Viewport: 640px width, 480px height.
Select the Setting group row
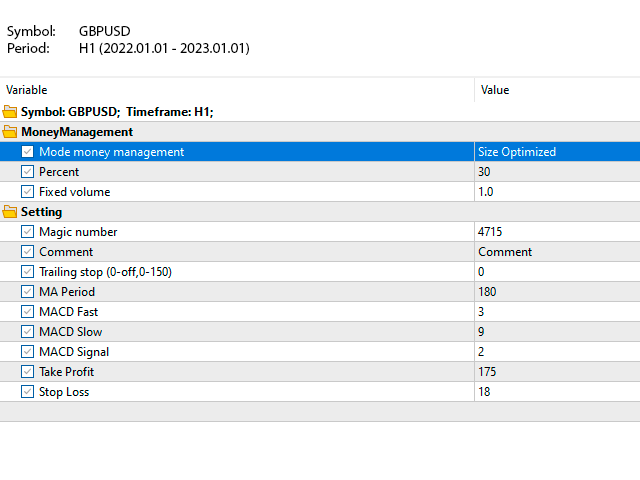320,211
